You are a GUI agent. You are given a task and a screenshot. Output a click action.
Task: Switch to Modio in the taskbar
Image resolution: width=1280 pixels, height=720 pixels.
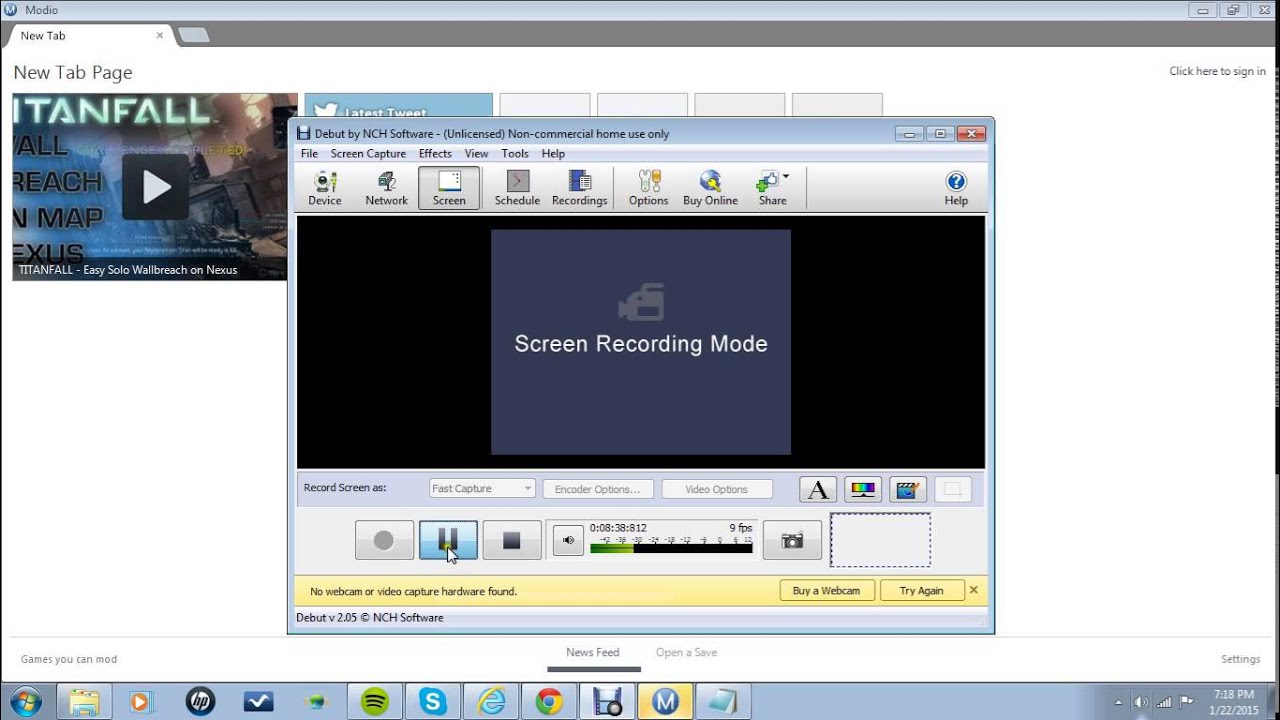pyautogui.click(x=665, y=701)
